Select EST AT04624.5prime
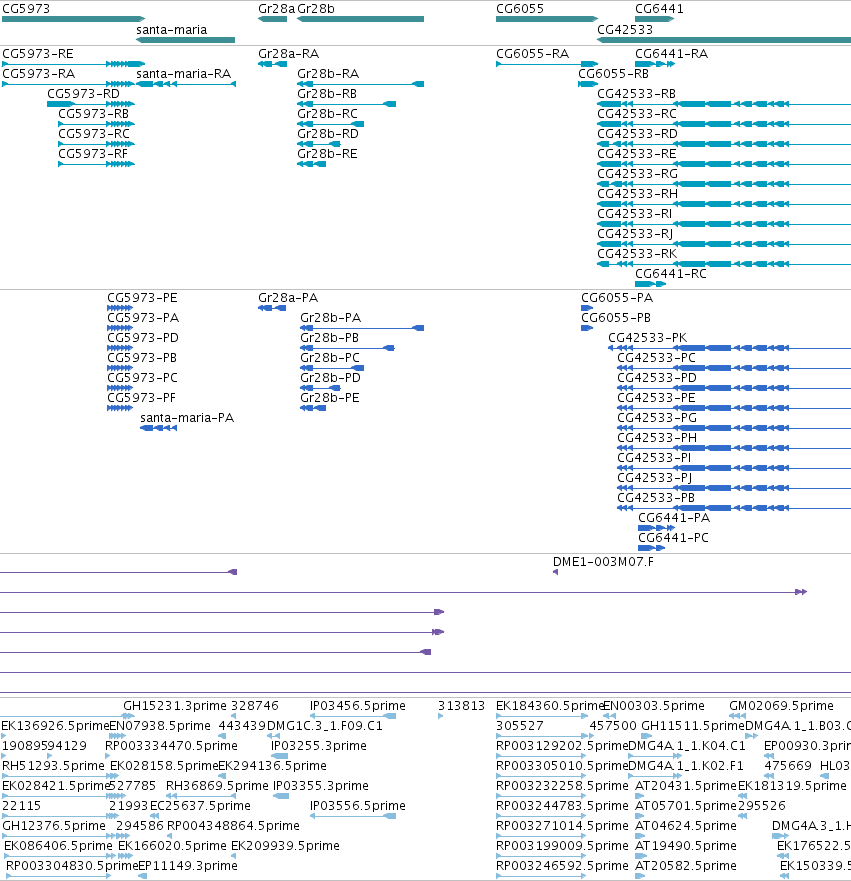The height and width of the screenshot is (881, 851). coord(641,836)
